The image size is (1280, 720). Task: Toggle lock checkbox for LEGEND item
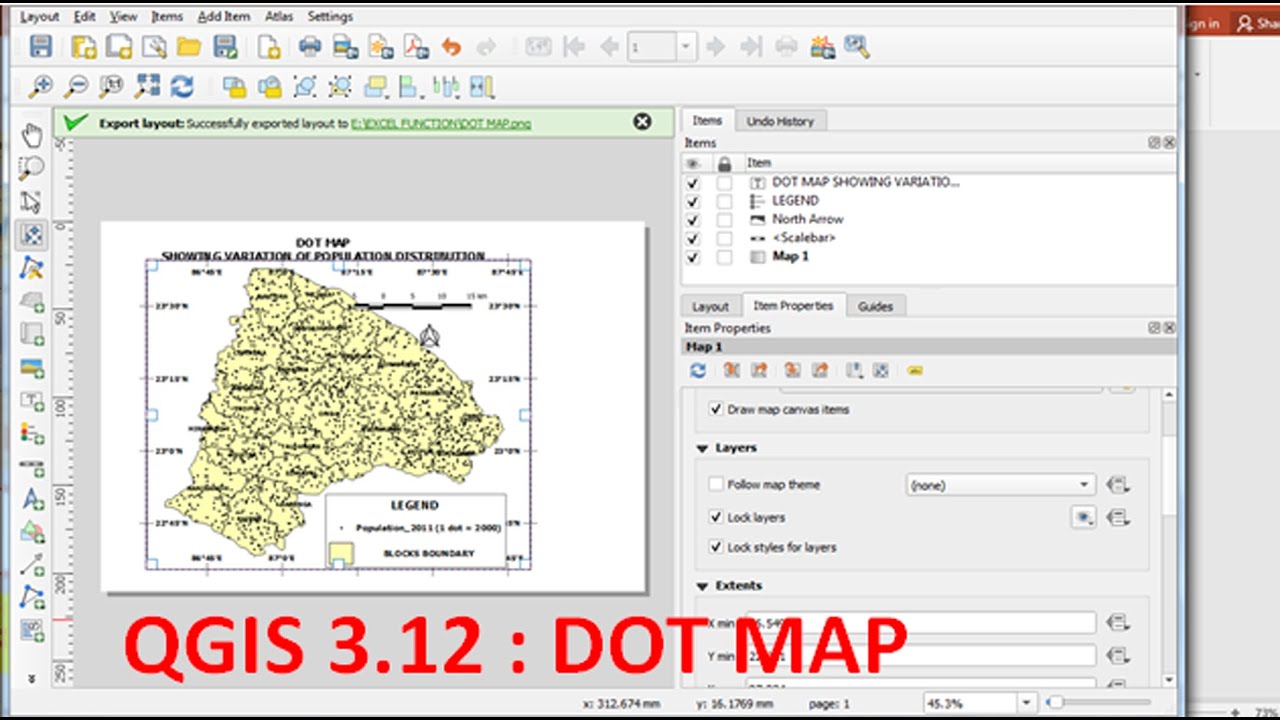coord(724,201)
